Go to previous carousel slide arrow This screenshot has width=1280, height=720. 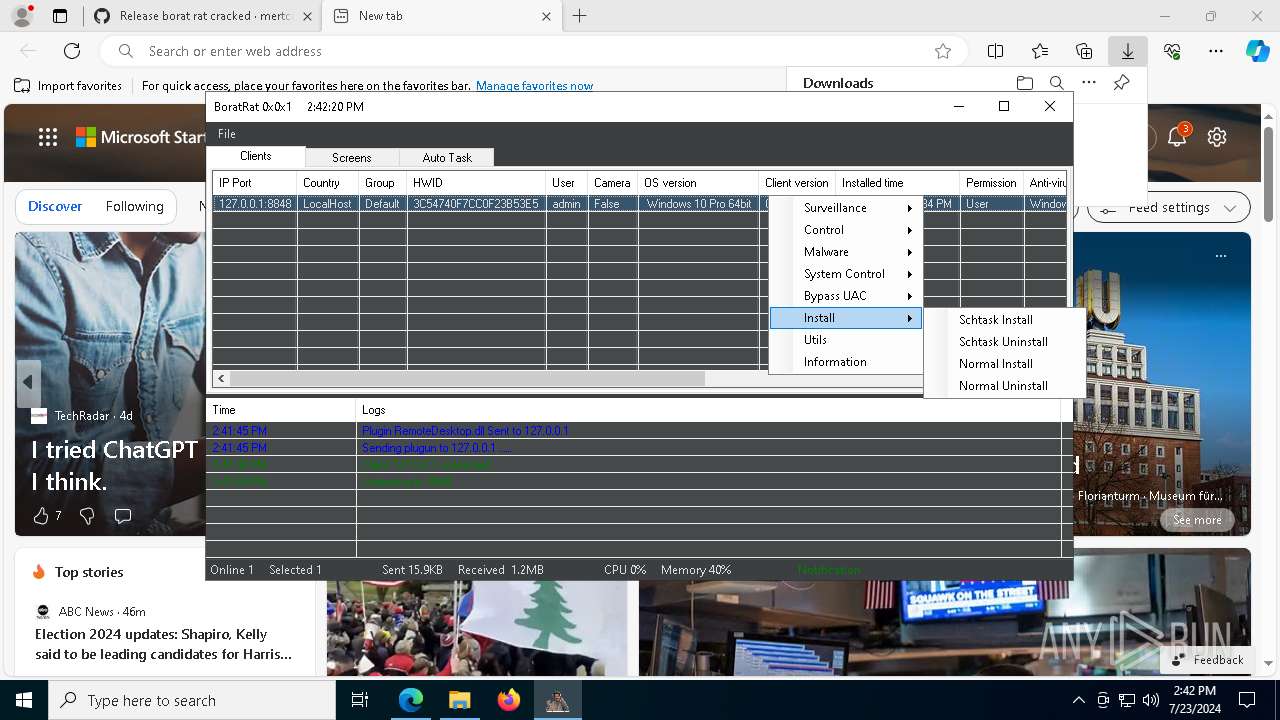point(28,382)
